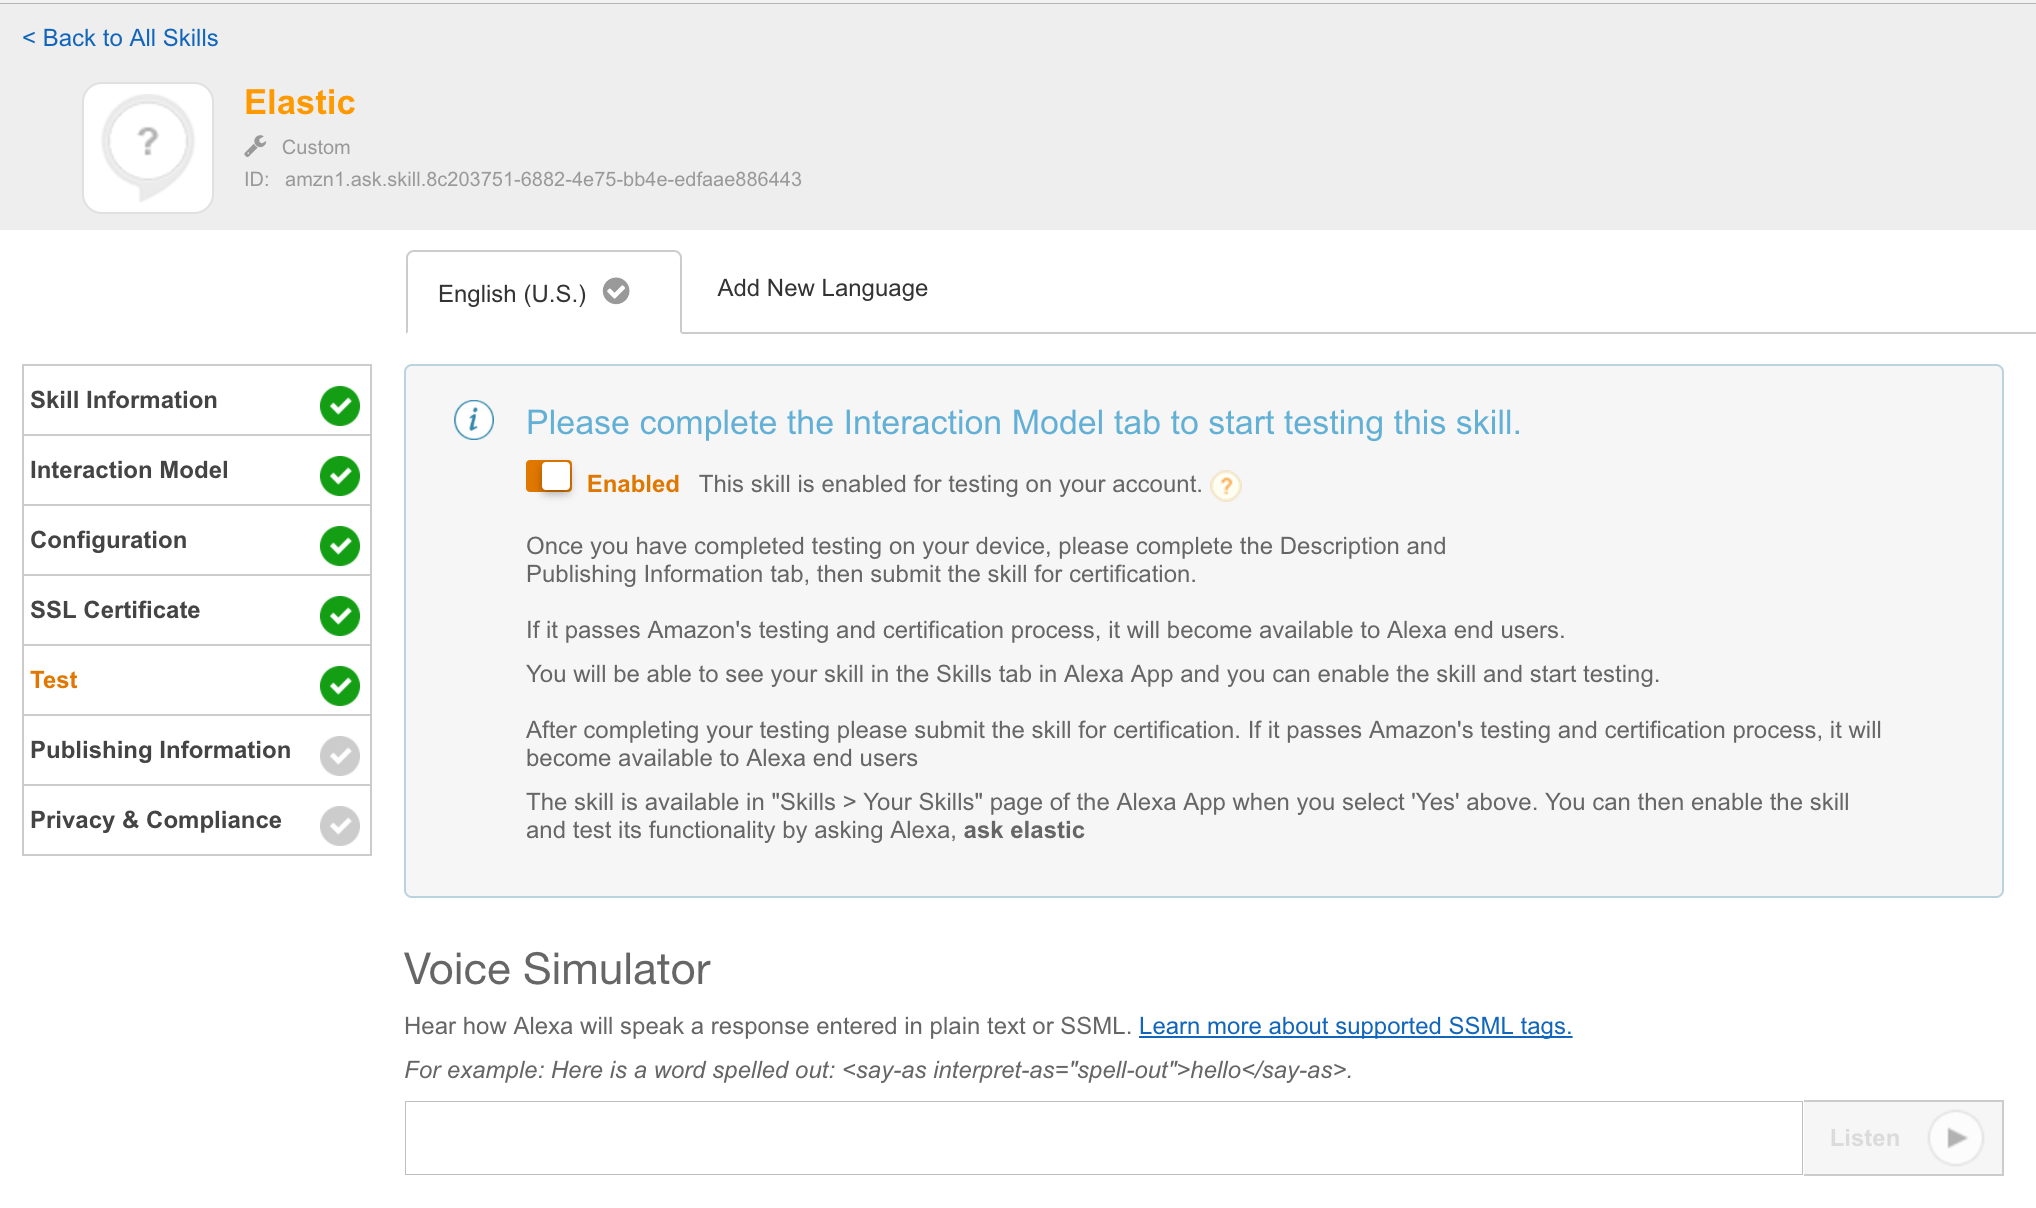Viewport: 2036px width, 1208px height.
Task: Toggle the Enabled testing switch
Action: tap(549, 477)
